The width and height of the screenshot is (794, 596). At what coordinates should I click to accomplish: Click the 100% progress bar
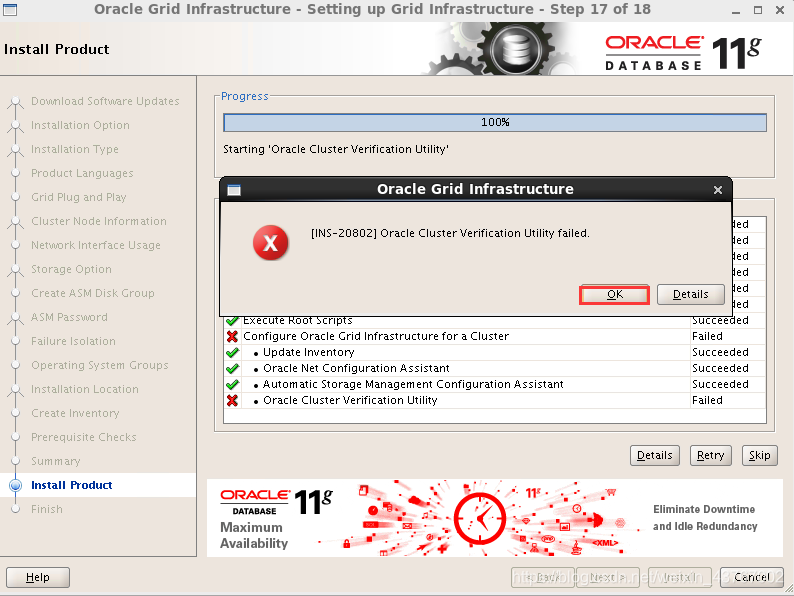point(495,123)
